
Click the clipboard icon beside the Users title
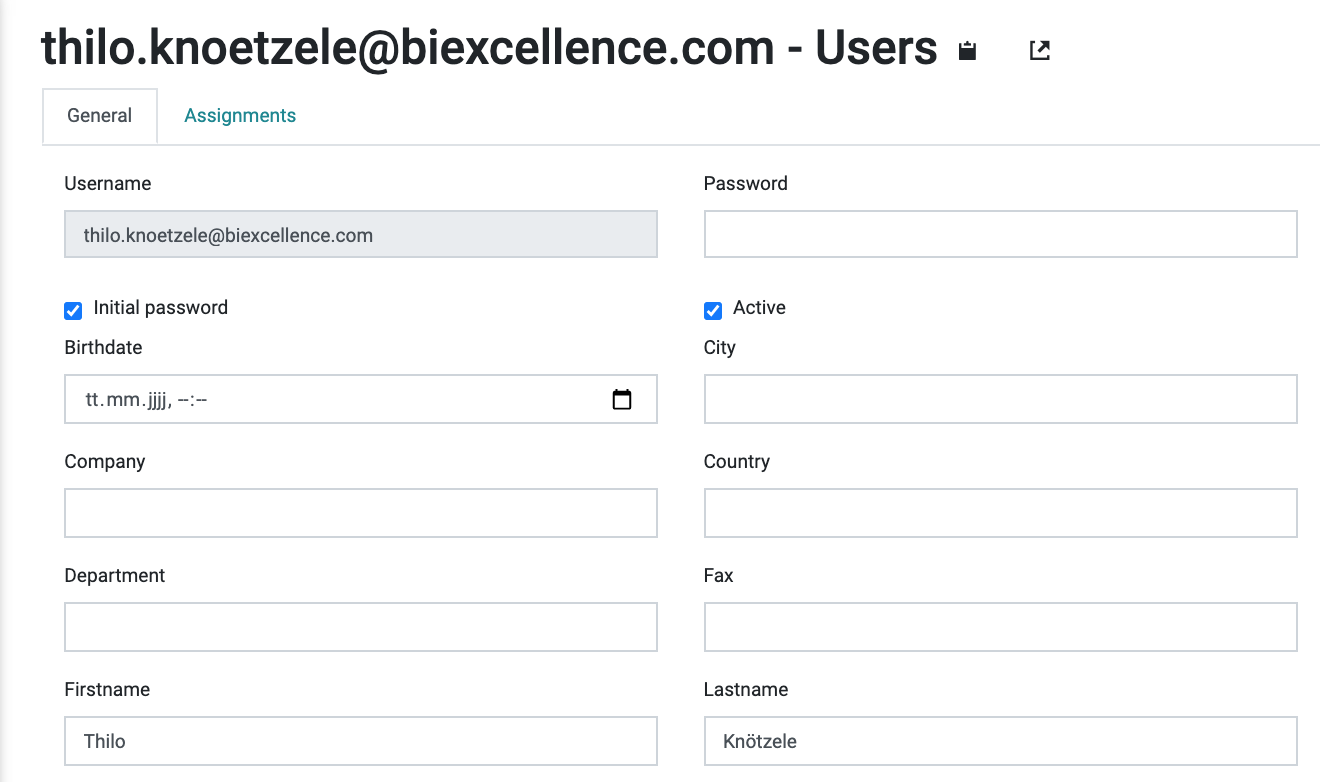click(x=967, y=51)
